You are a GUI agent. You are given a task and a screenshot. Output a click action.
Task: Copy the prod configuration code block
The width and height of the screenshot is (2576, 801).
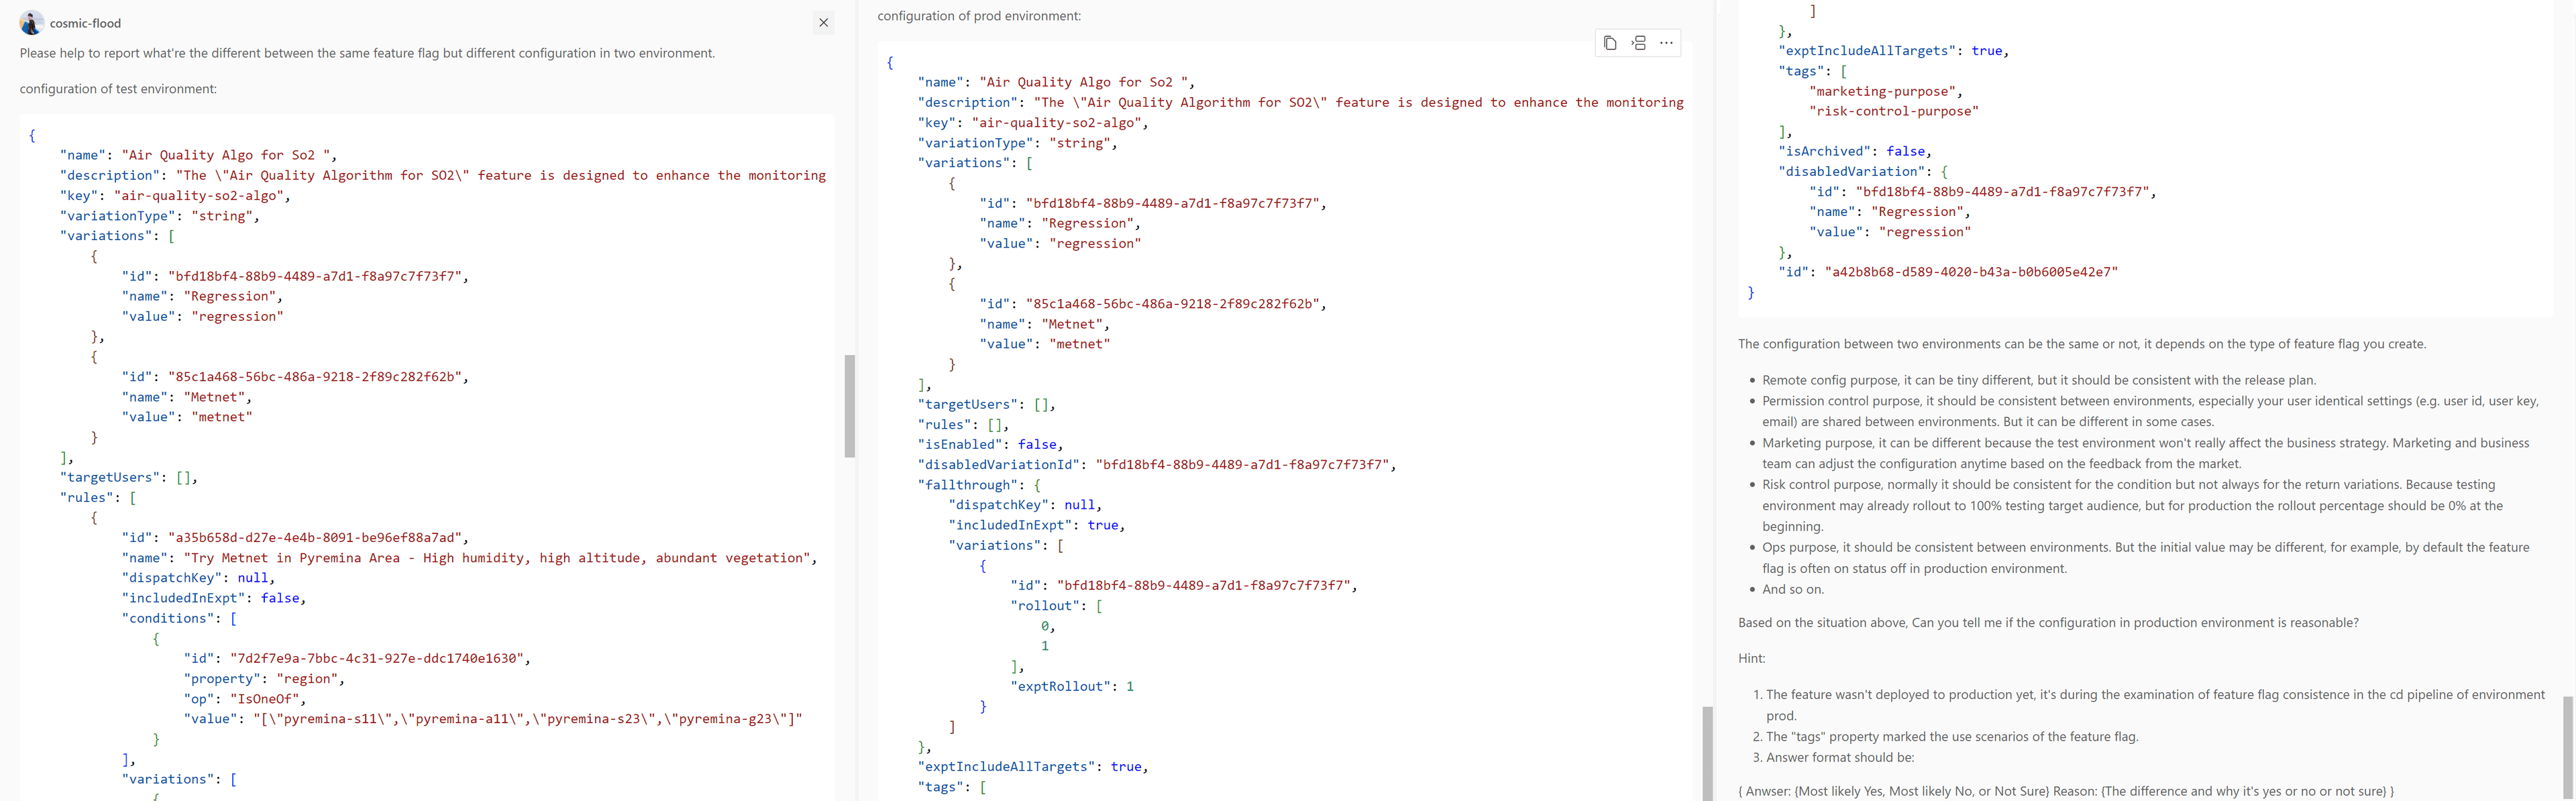(x=1610, y=43)
